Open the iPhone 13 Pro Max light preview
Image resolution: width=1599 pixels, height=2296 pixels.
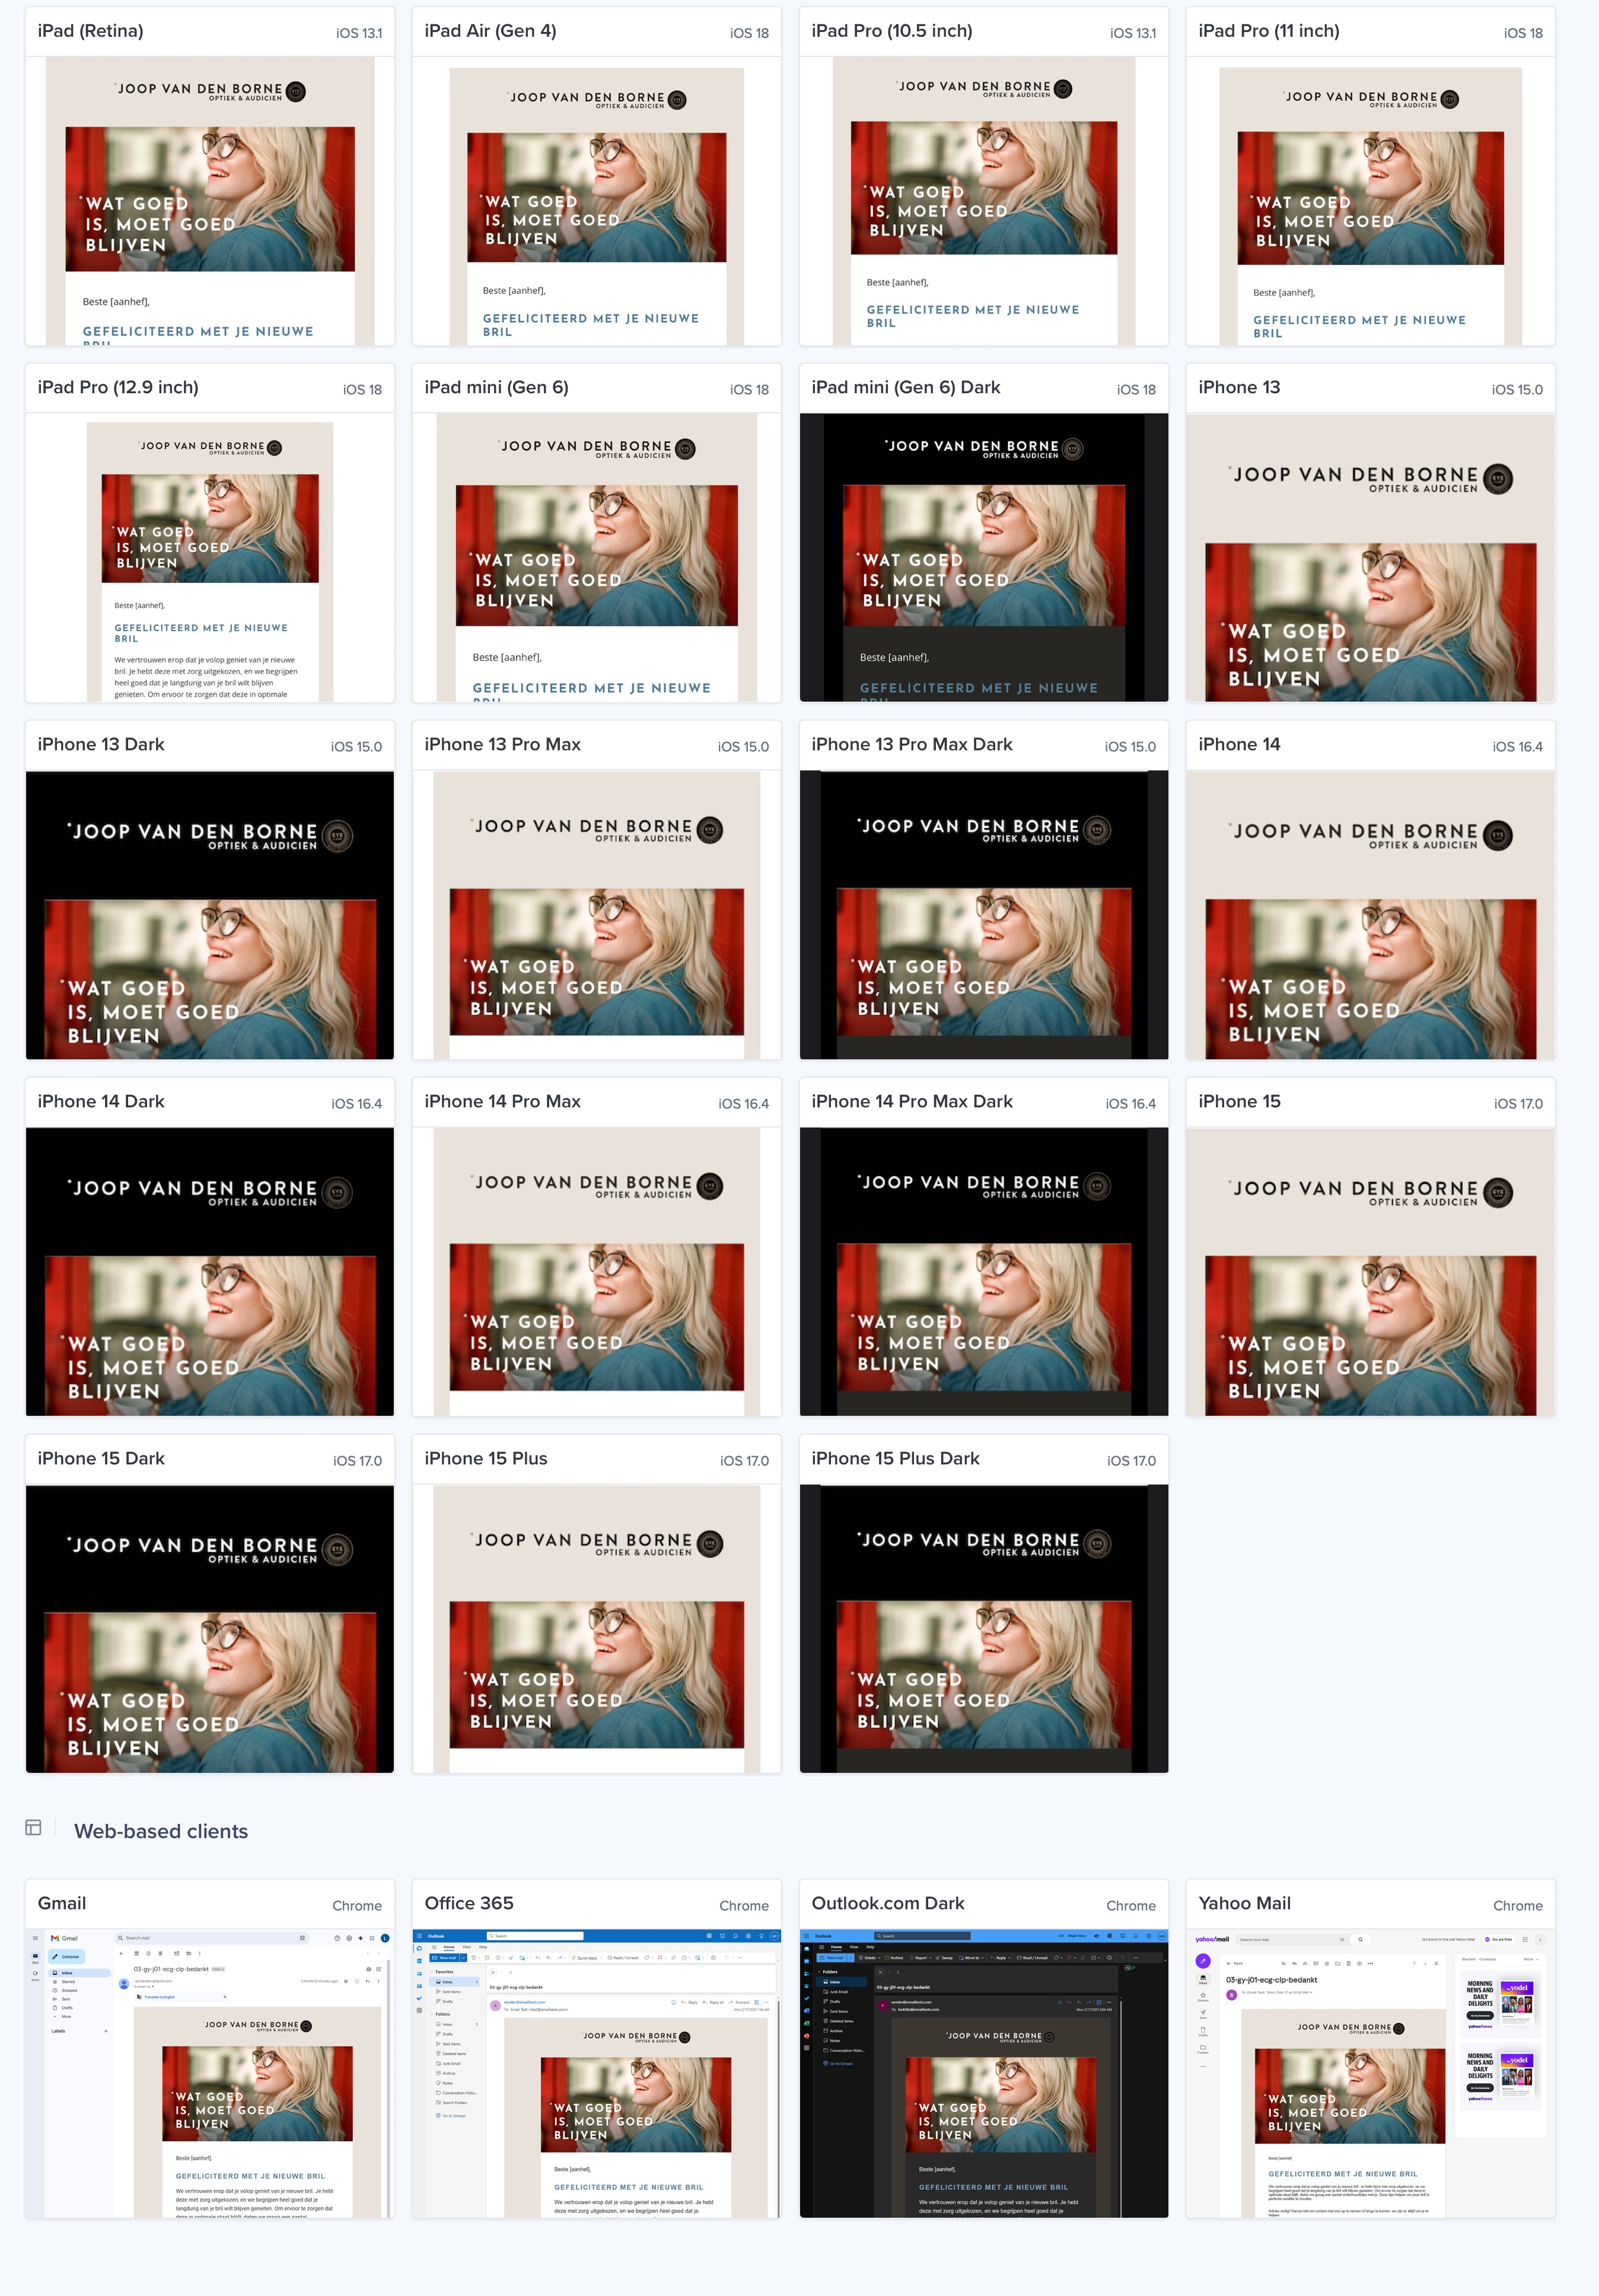[x=597, y=915]
